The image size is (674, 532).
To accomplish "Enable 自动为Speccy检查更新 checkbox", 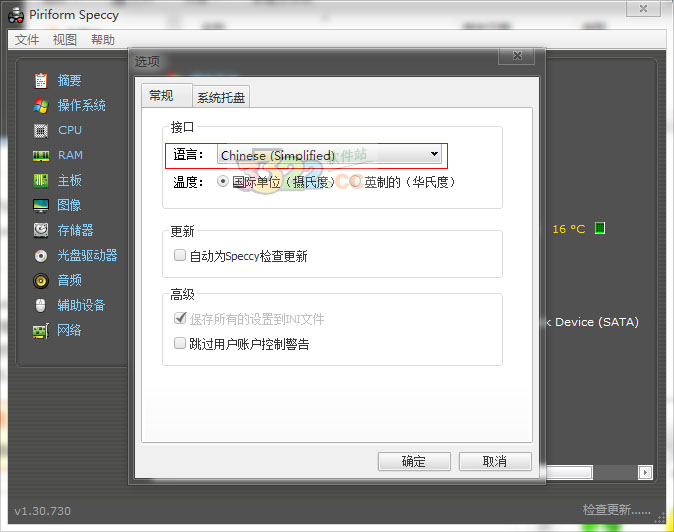I will [180, 256].
